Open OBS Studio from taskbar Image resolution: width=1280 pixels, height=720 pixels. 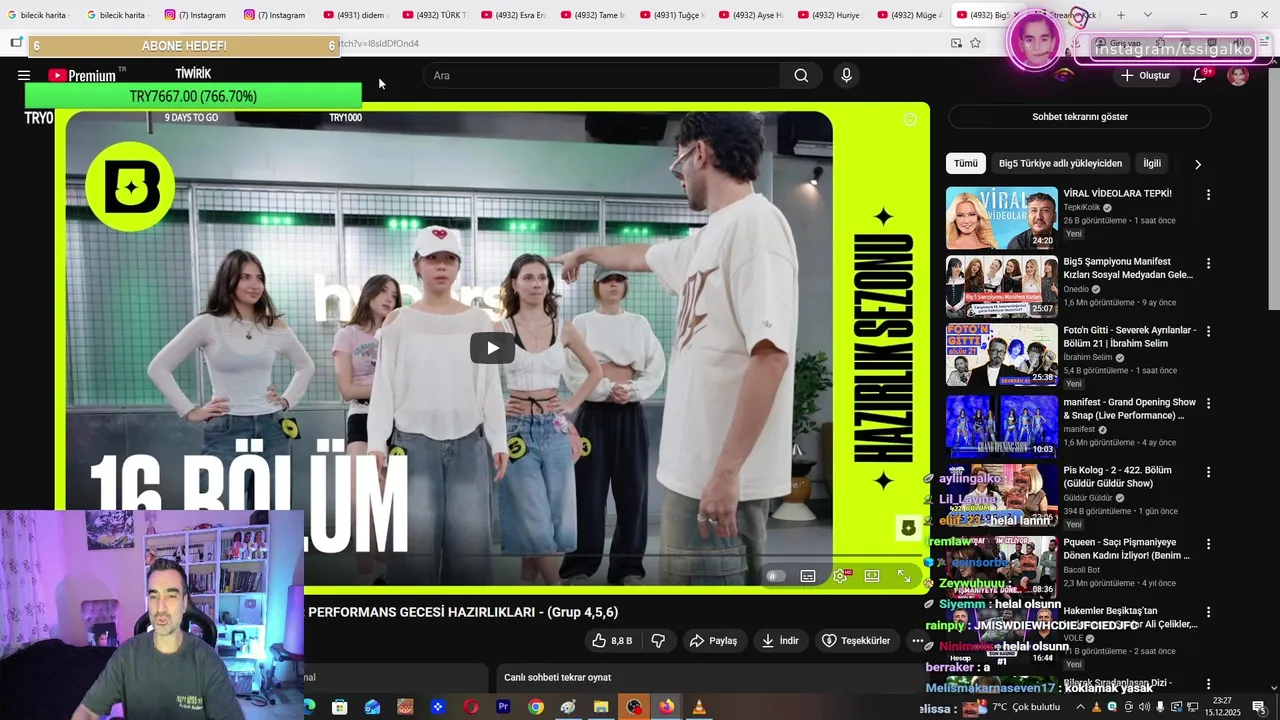(634, 707)
